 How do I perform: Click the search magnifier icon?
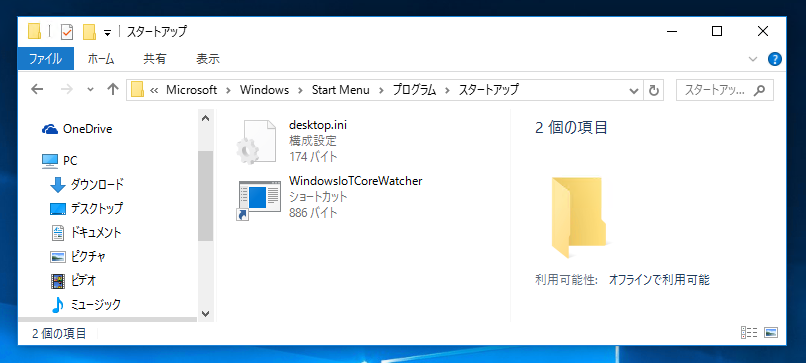(x=759, y=90)
